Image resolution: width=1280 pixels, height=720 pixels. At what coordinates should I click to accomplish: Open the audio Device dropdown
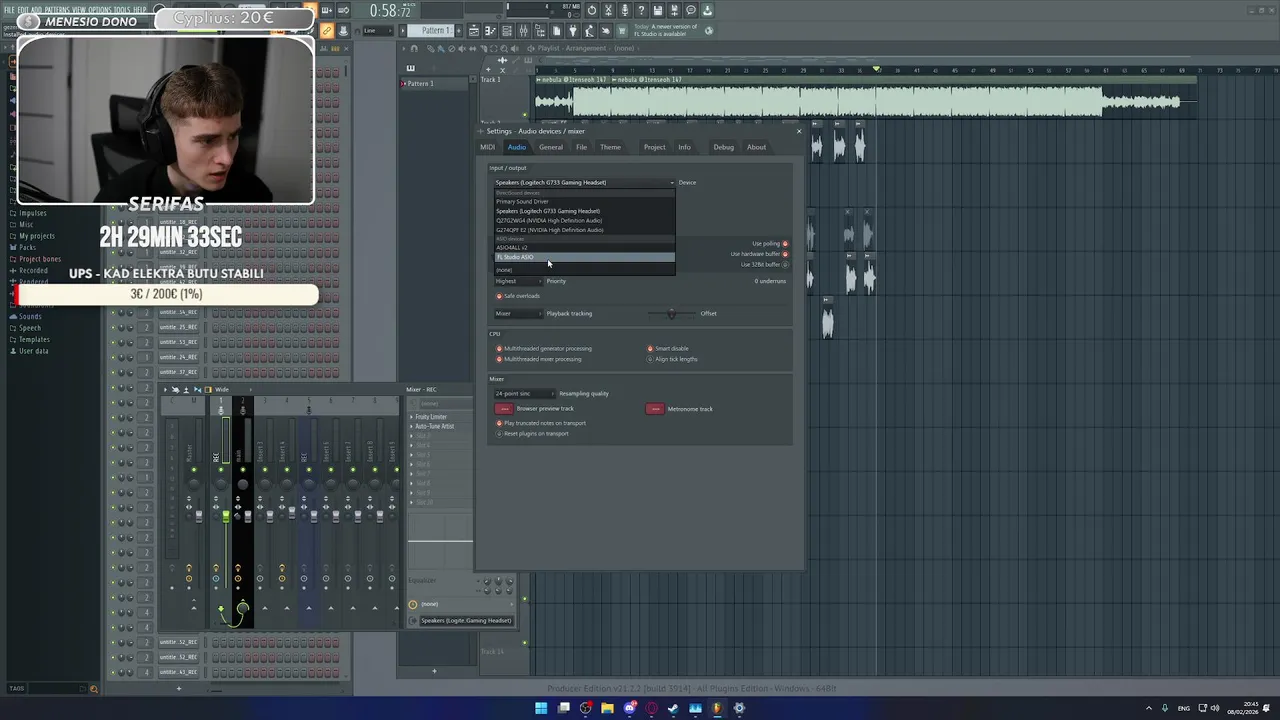click(x=584, y=183)
